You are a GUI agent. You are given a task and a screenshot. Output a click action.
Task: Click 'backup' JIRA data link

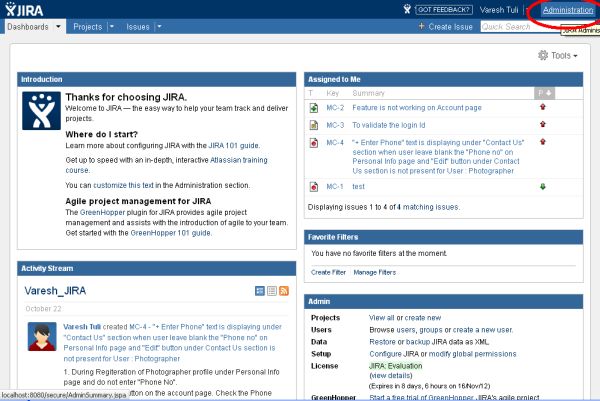coord(418,342)
